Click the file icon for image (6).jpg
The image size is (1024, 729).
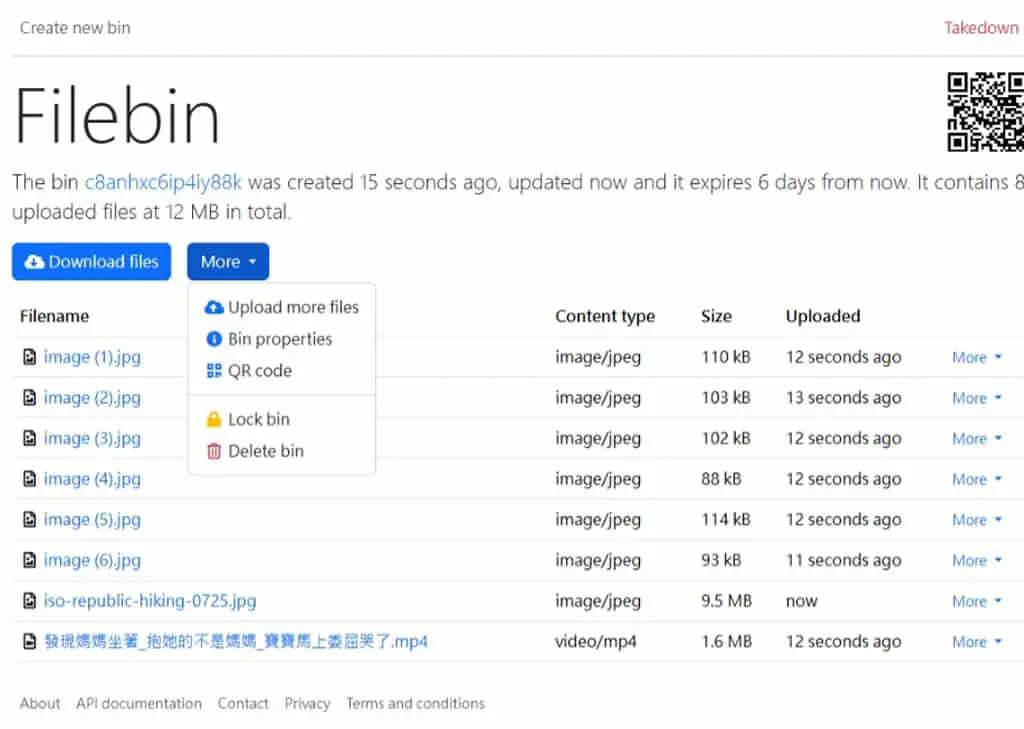click(x=29, y=560)
